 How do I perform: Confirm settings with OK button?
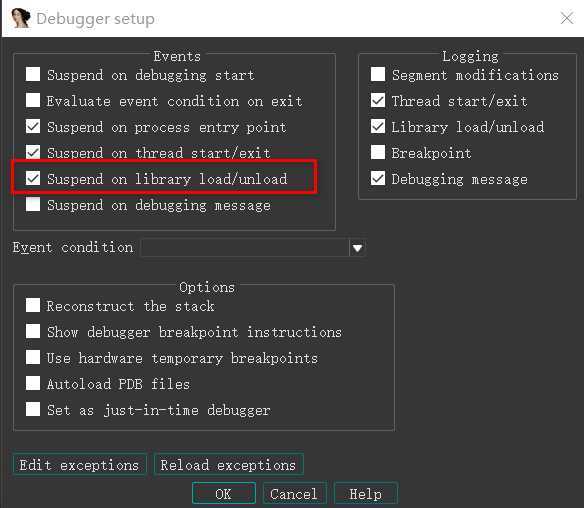tap(223, 493)
